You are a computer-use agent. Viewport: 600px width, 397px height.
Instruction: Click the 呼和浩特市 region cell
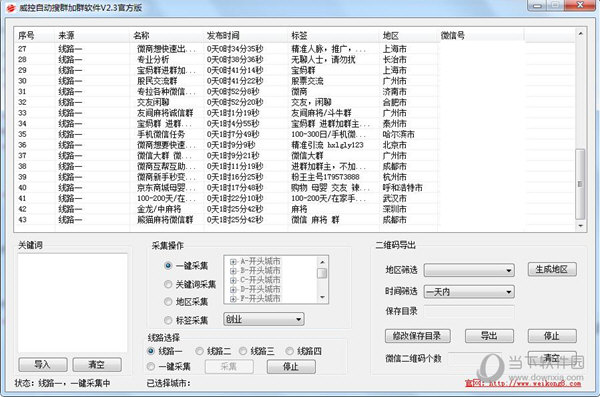click(403, 188)
